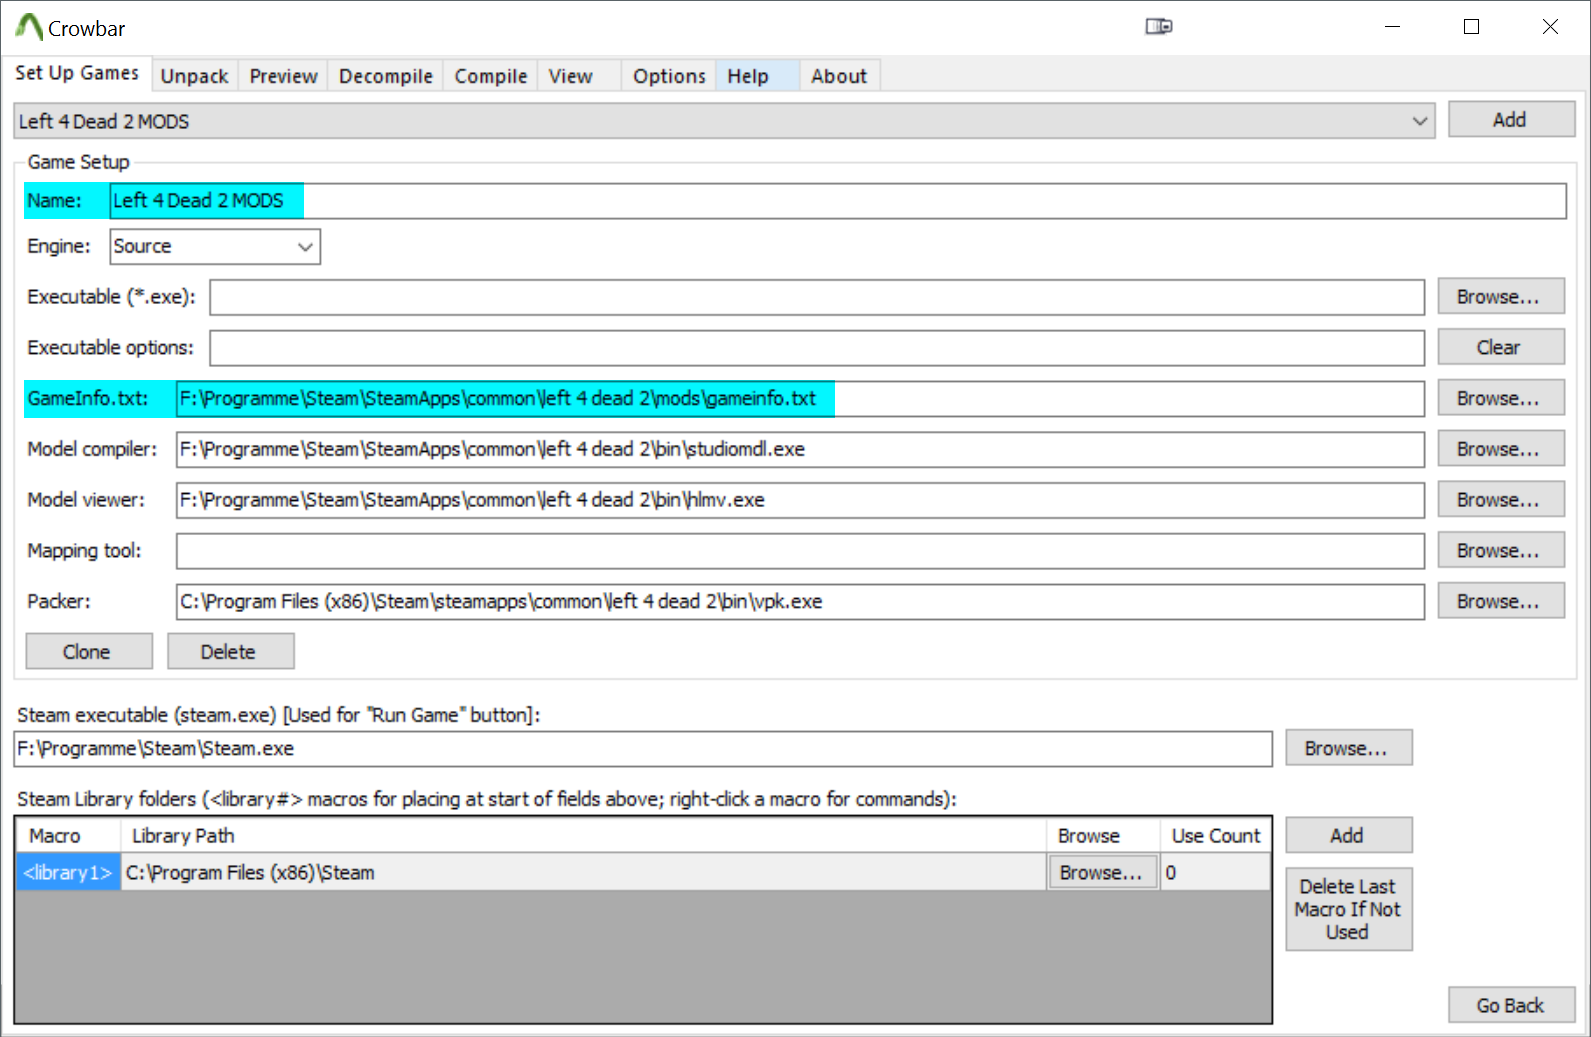Click the Go Back button
1591x1037 pixels.
[1512, 1006]
